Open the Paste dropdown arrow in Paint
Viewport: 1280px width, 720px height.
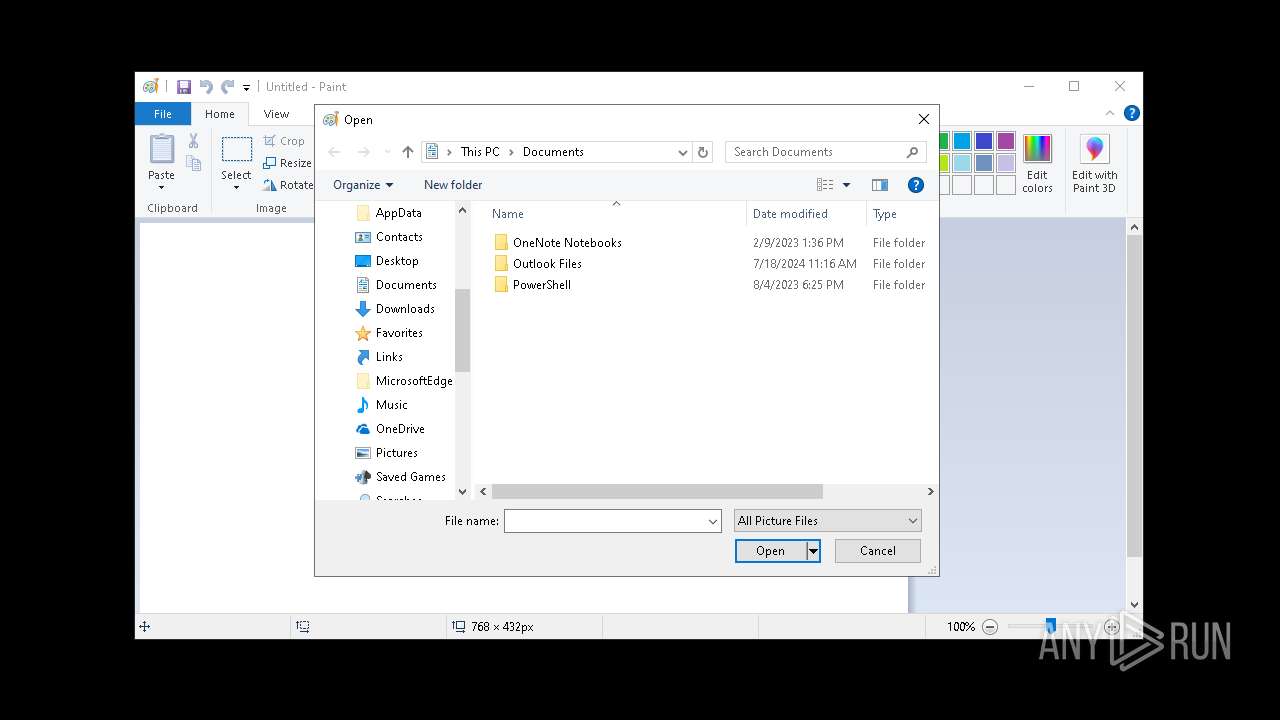tap(161, 188)
